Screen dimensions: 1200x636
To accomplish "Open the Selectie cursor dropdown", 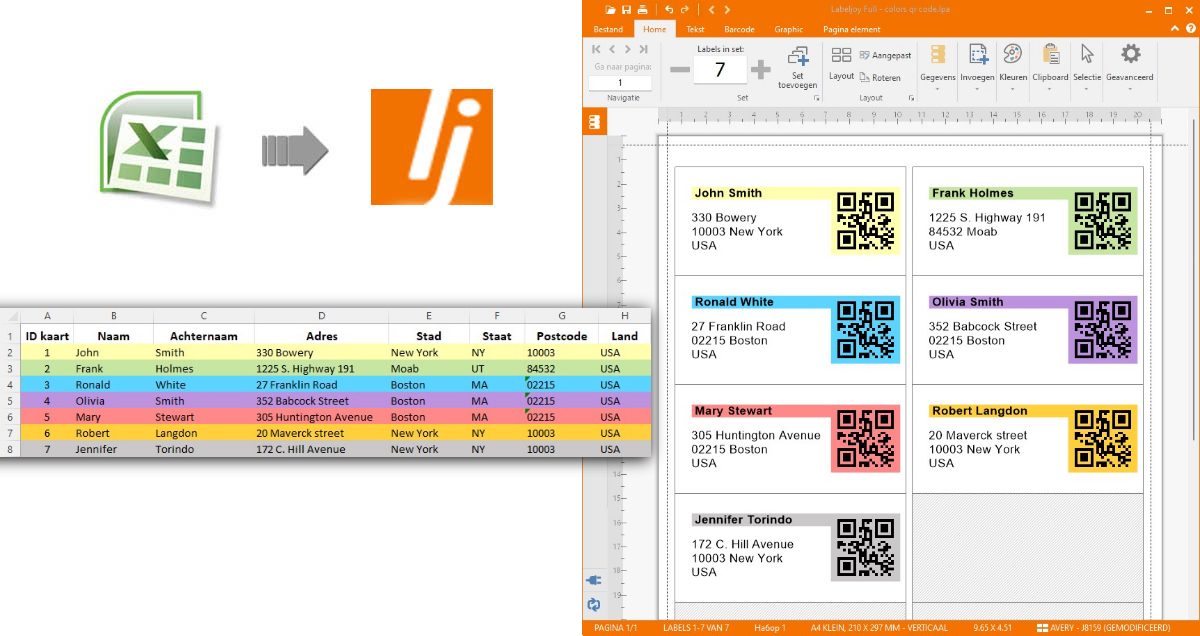I will click(x=1087, y=67).
